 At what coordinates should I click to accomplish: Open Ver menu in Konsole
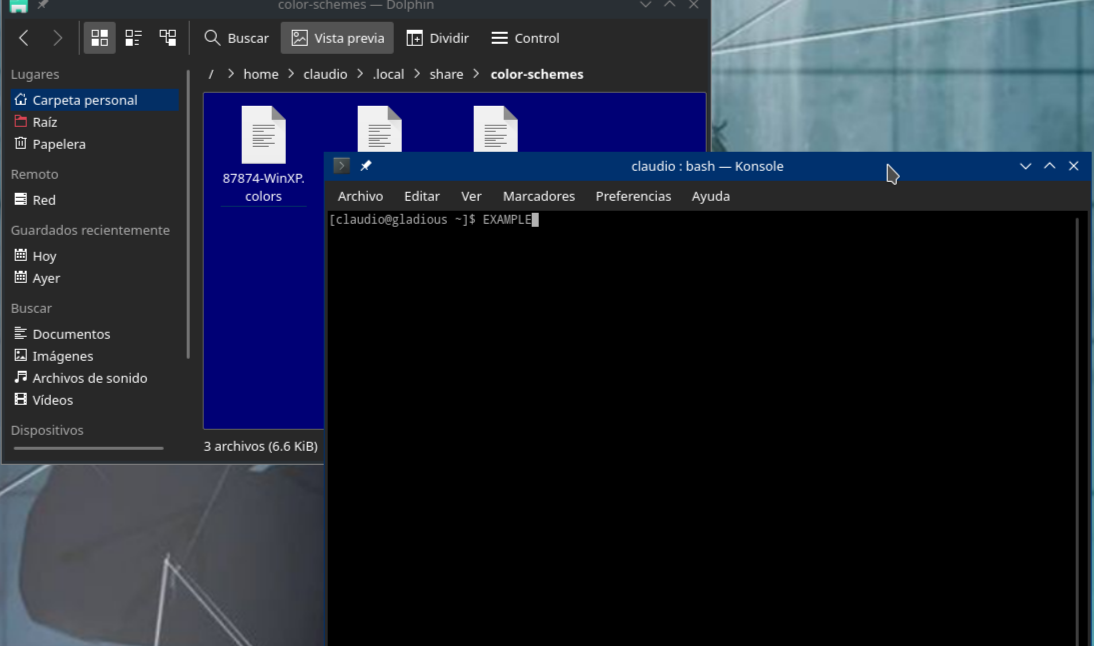(472, 196)
